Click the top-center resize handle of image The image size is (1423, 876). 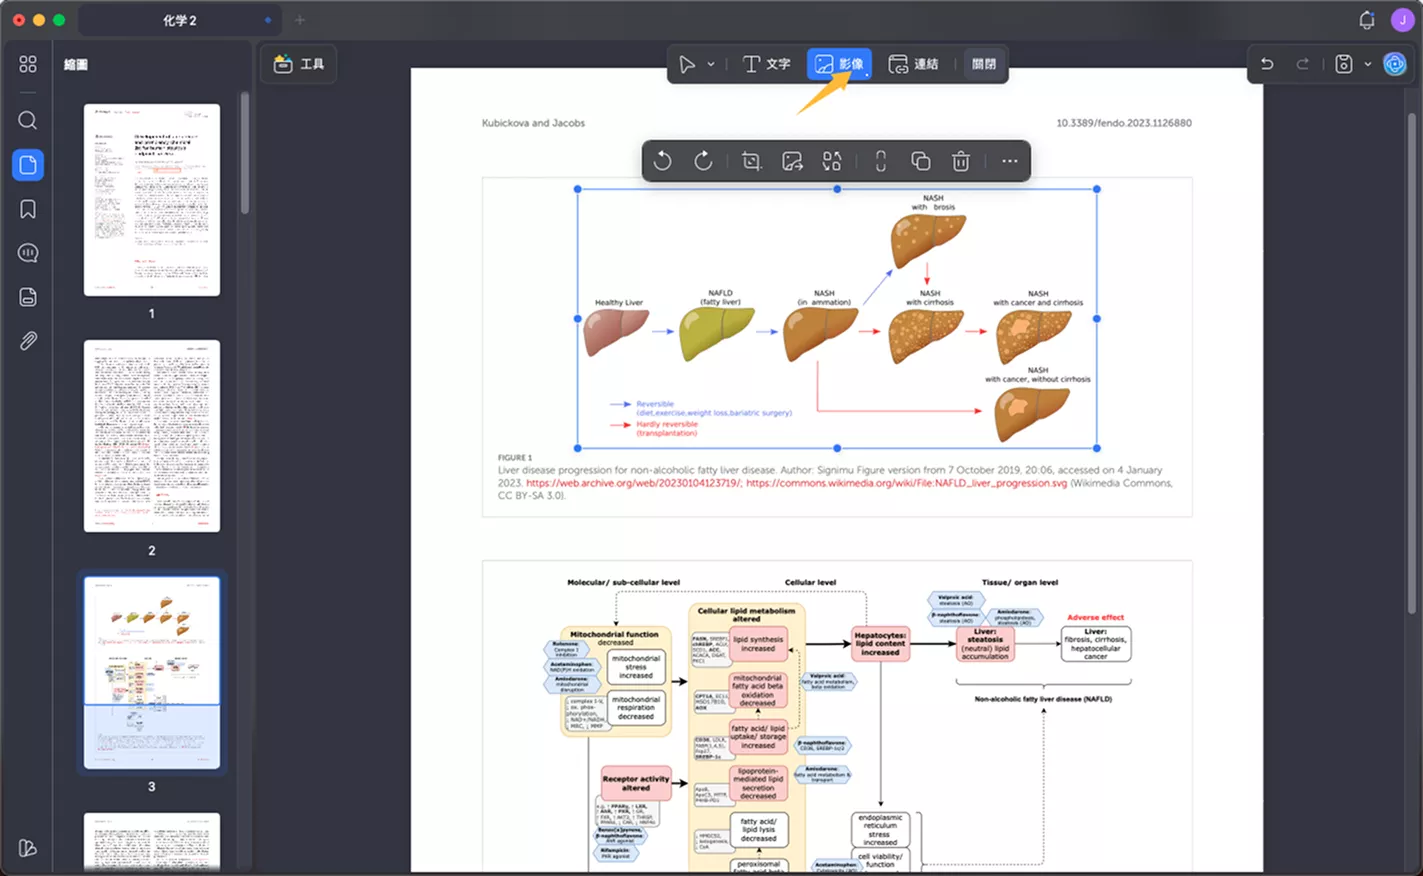pos(837,189)
